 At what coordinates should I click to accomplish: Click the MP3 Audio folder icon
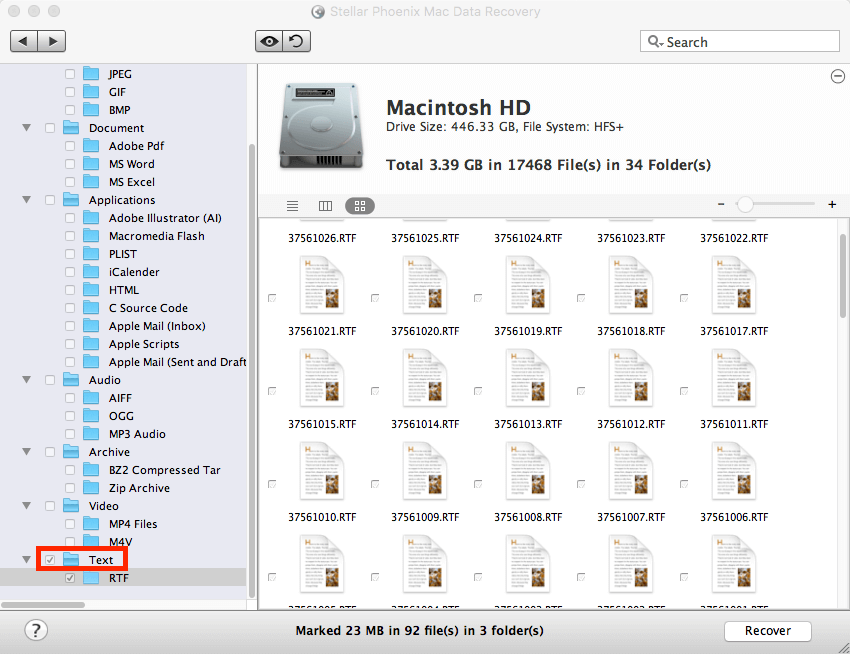pyautogui.click(x=91, y=434)
